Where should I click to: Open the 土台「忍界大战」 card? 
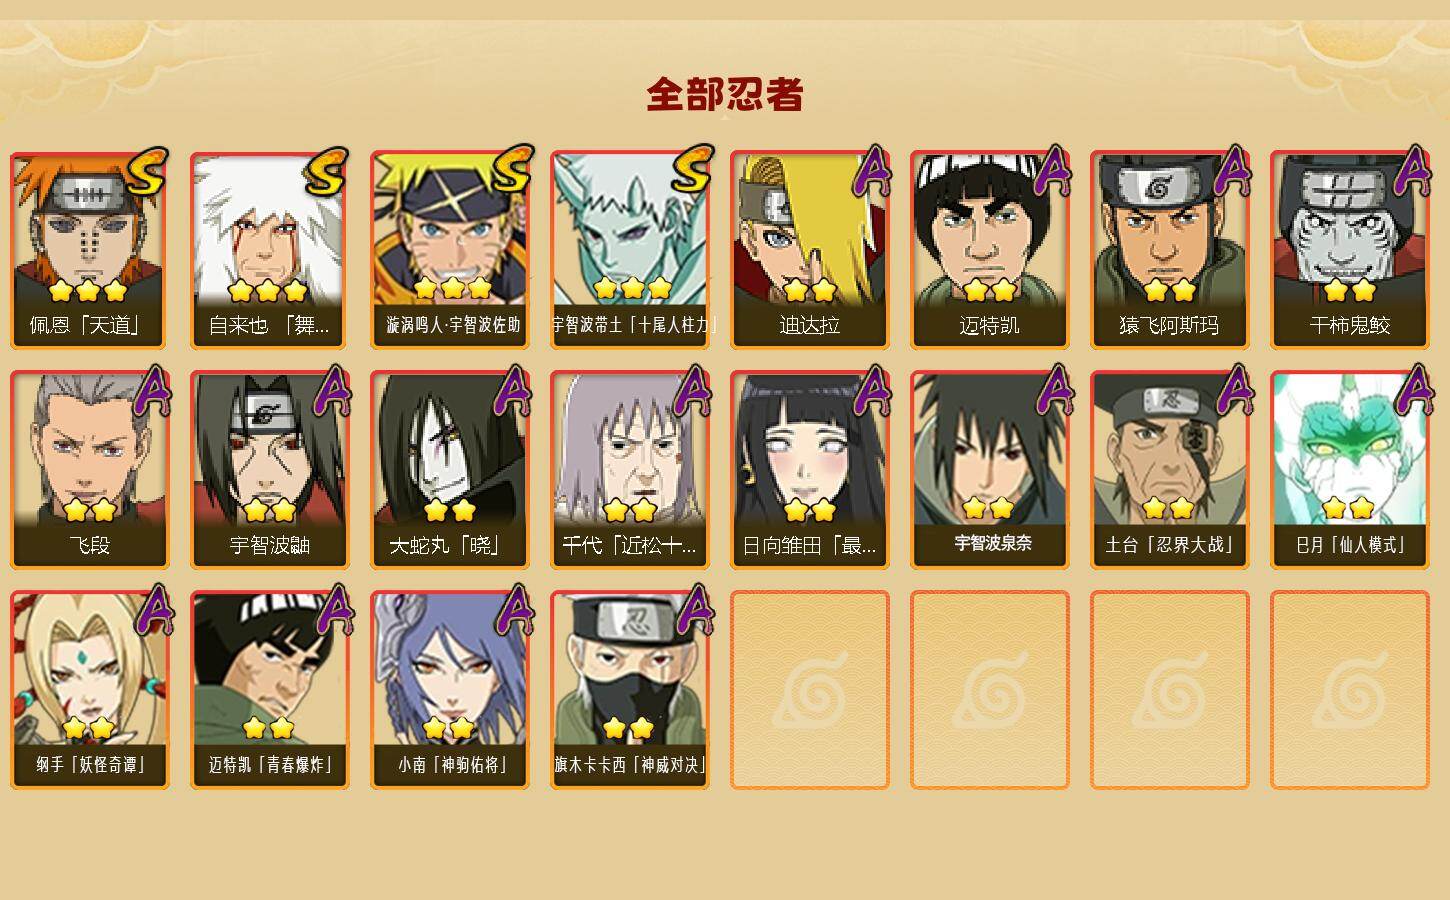click(x=1170, y=470)
